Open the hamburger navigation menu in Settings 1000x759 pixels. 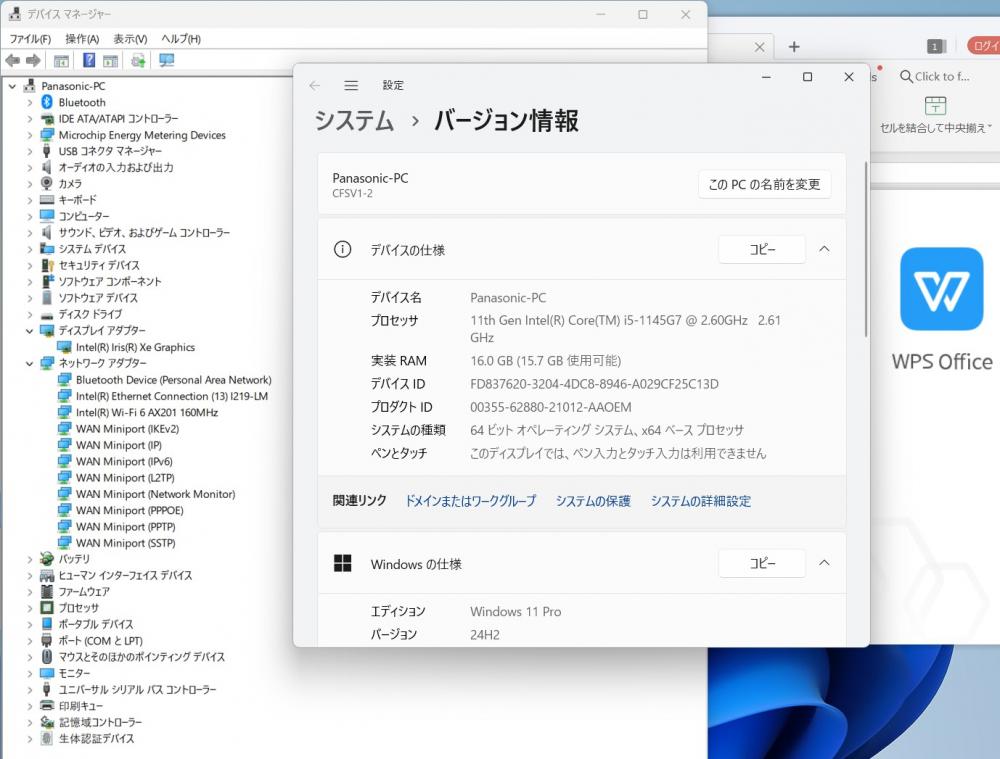(x=351, y=85)
